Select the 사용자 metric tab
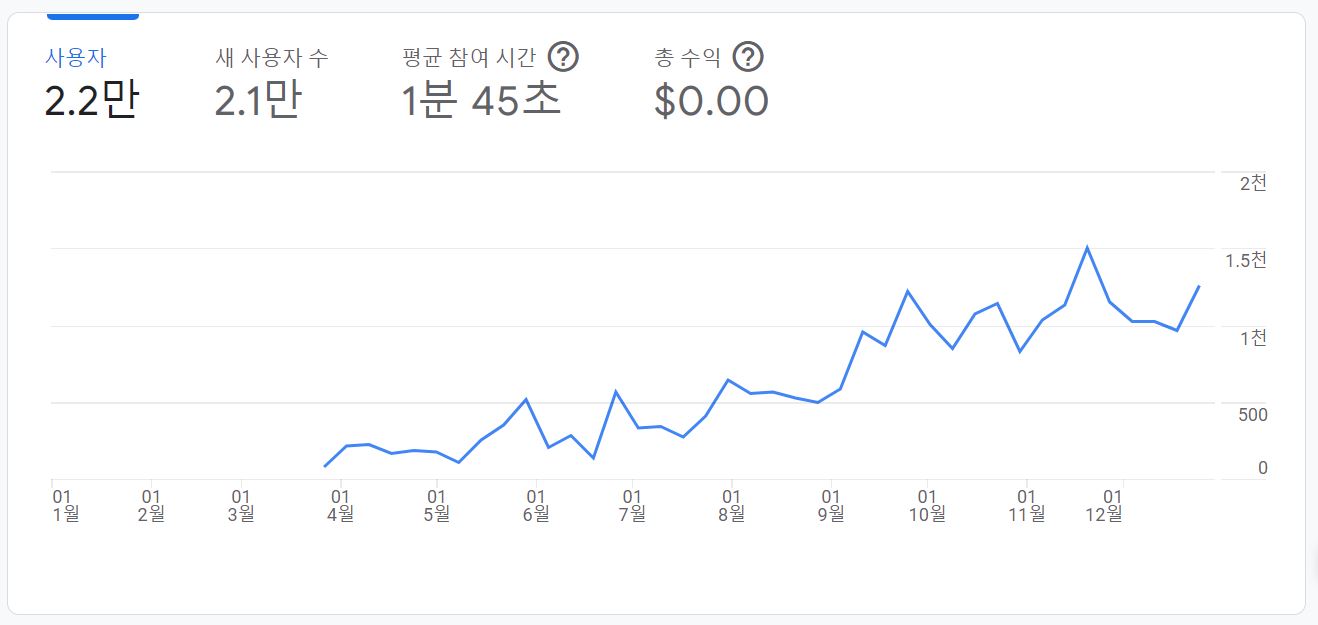Viewport: 1318px width, 625px height. pos(76,57)
